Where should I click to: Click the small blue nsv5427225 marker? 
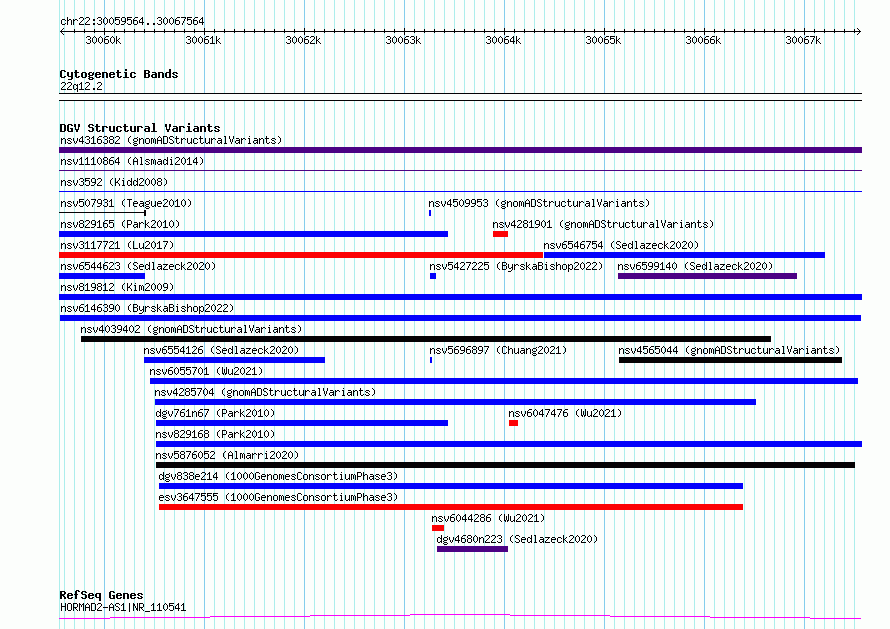pyautogui.click(x=433, y=276)
